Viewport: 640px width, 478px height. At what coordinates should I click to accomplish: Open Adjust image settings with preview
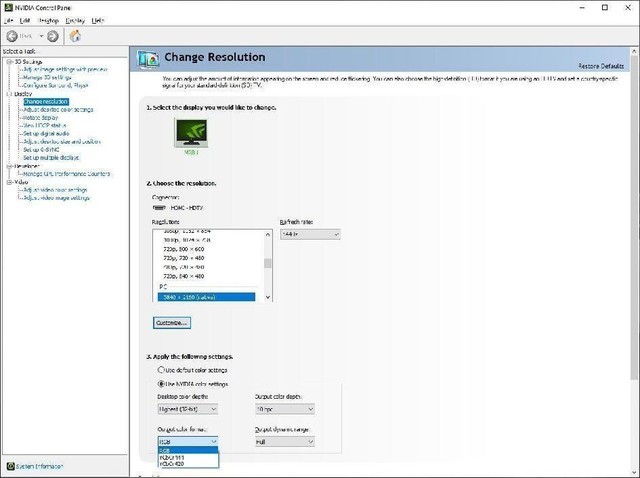coord(65,69)
